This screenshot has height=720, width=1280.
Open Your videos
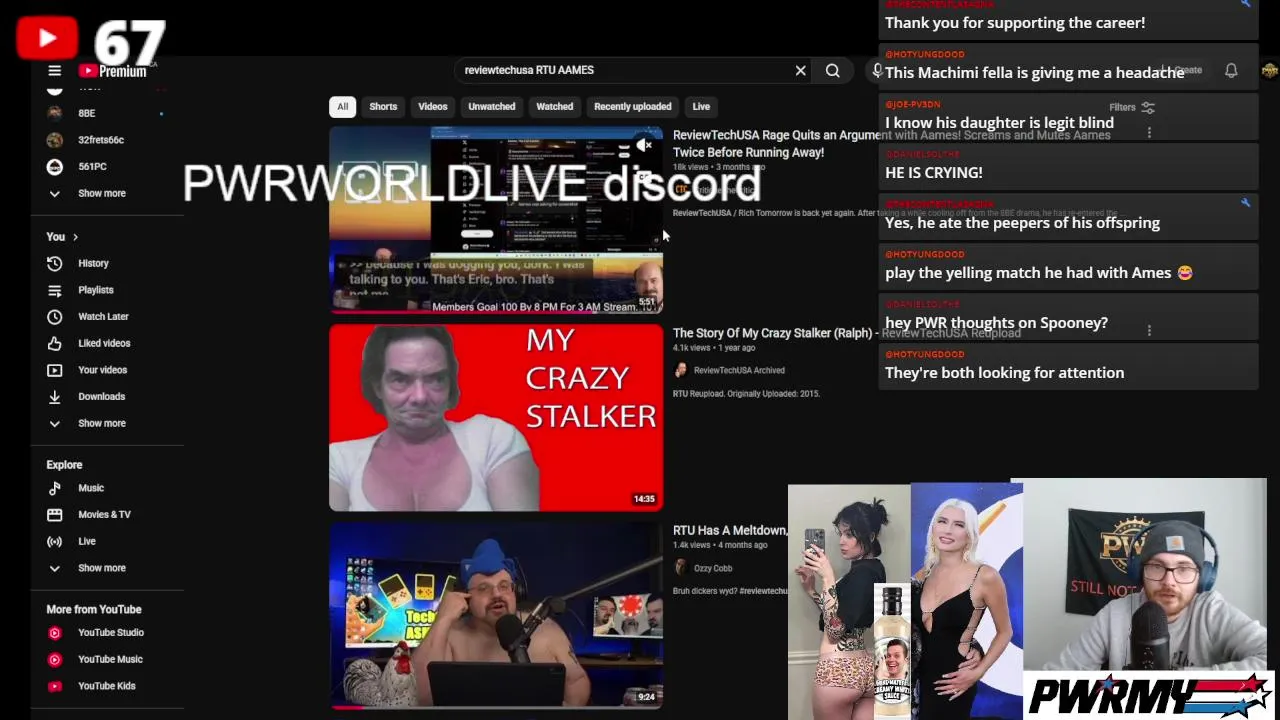(88, 370)
